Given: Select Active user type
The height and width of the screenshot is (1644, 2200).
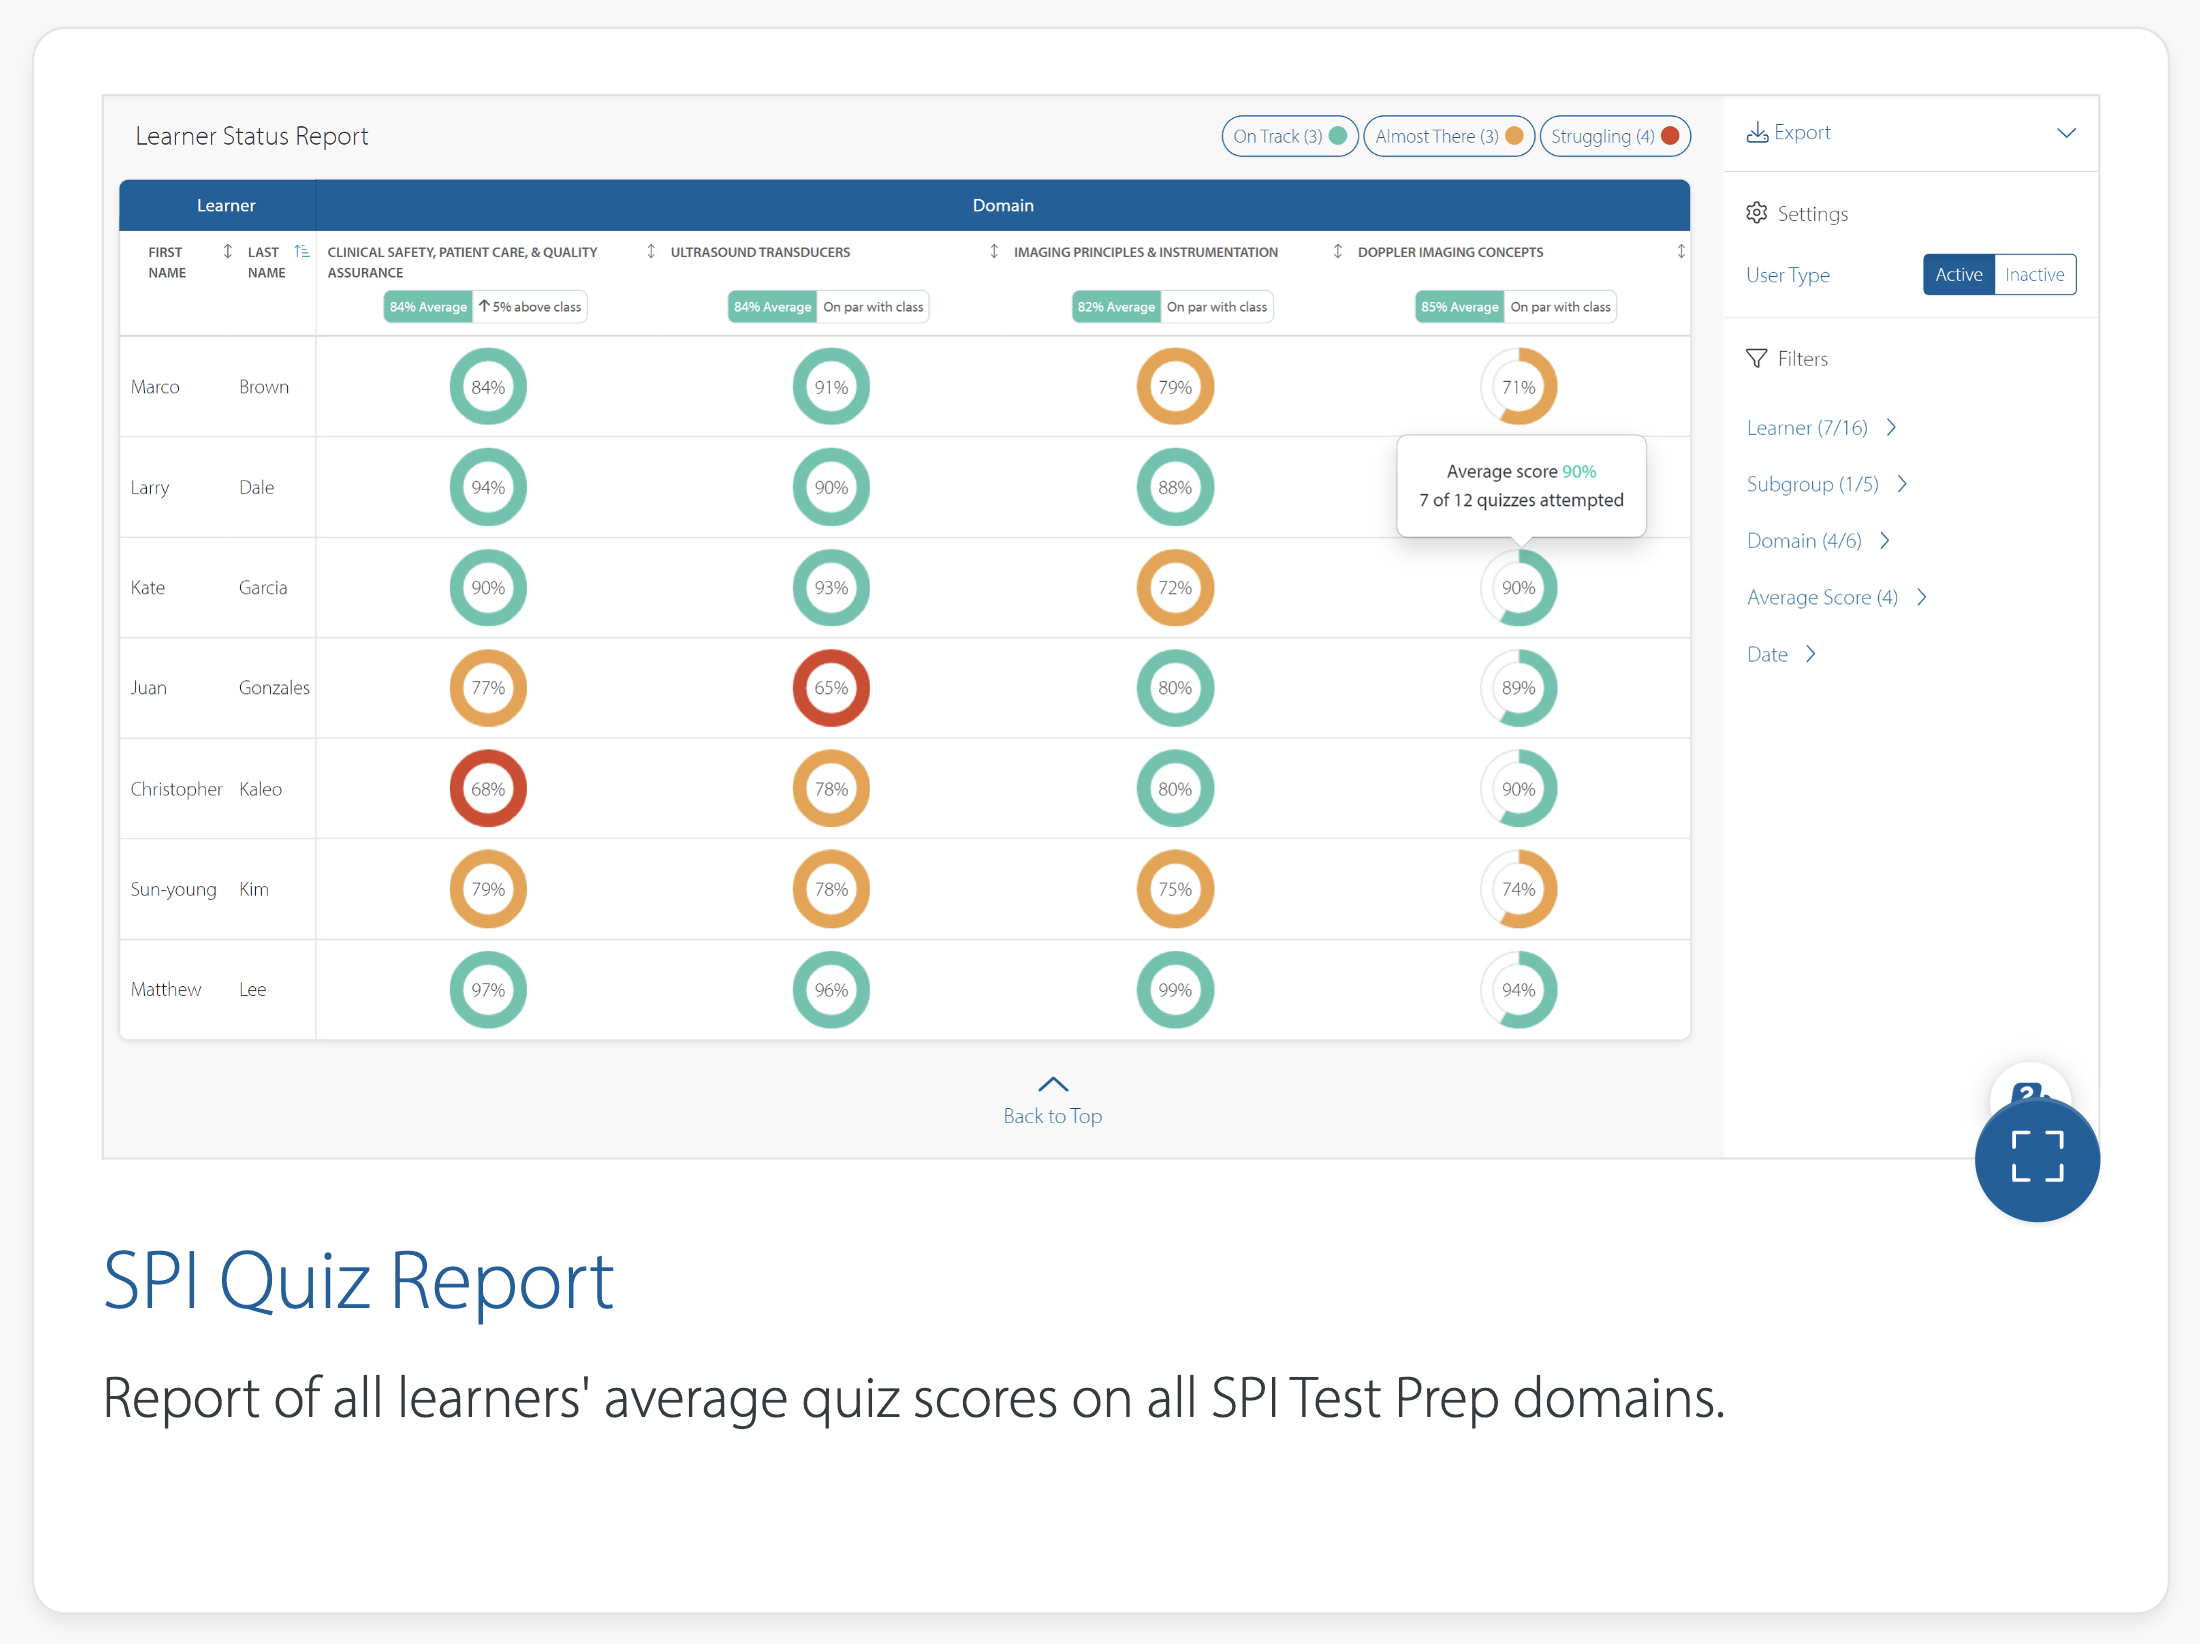Looking at the screenshot, I should pyautogui.click(x=1958, y=275).
